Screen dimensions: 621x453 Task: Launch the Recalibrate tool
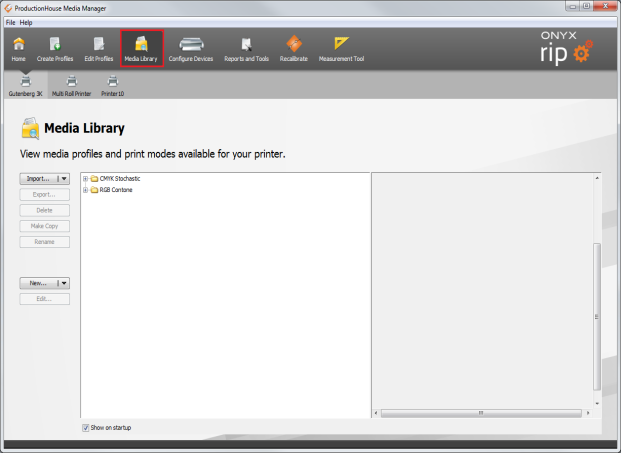[293, 49]
